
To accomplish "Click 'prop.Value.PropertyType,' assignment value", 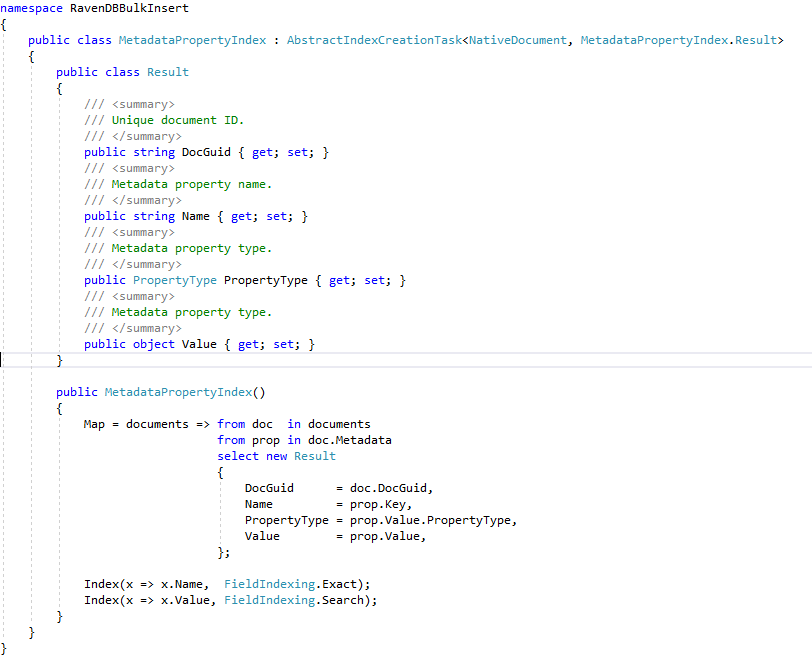I will [x=433, y=520].
